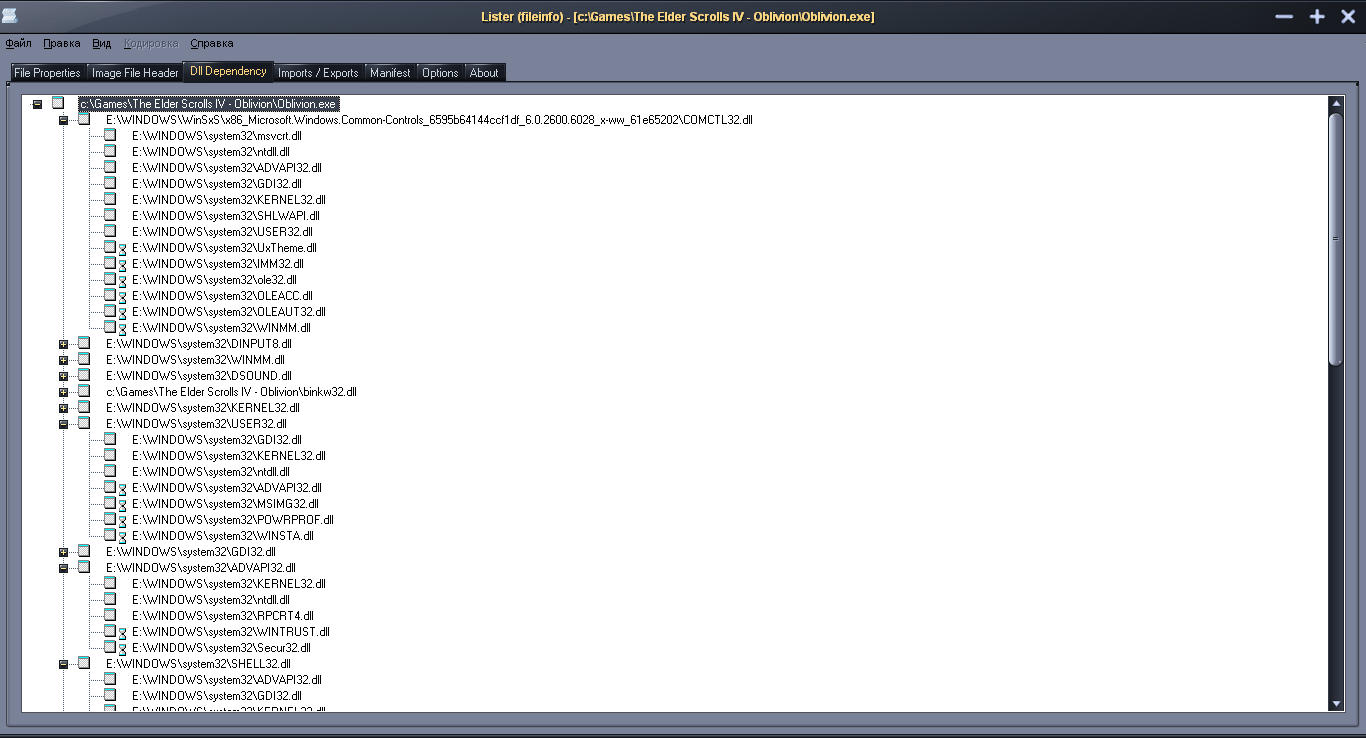The image size is (1366, 738).
Task: Collapse the Oblivion.exe root node
Action: point(37,103)
